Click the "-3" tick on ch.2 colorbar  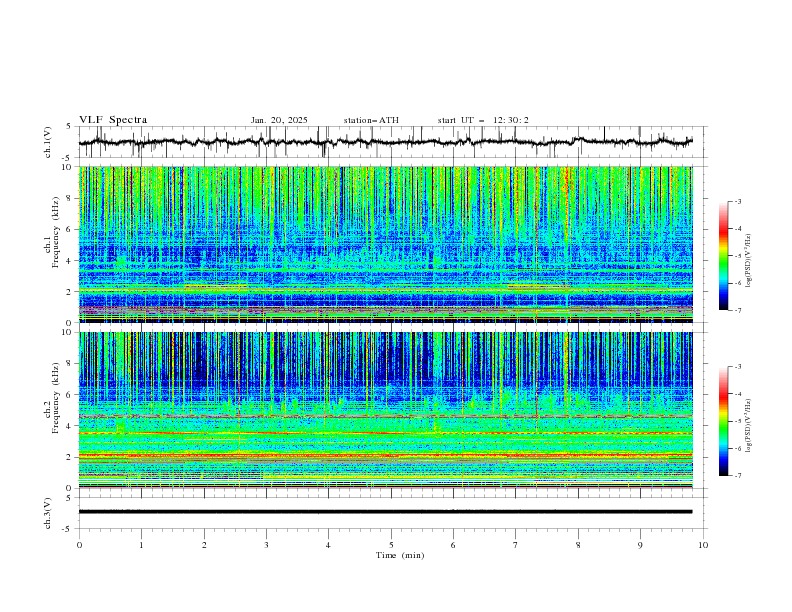coord(738,367)
